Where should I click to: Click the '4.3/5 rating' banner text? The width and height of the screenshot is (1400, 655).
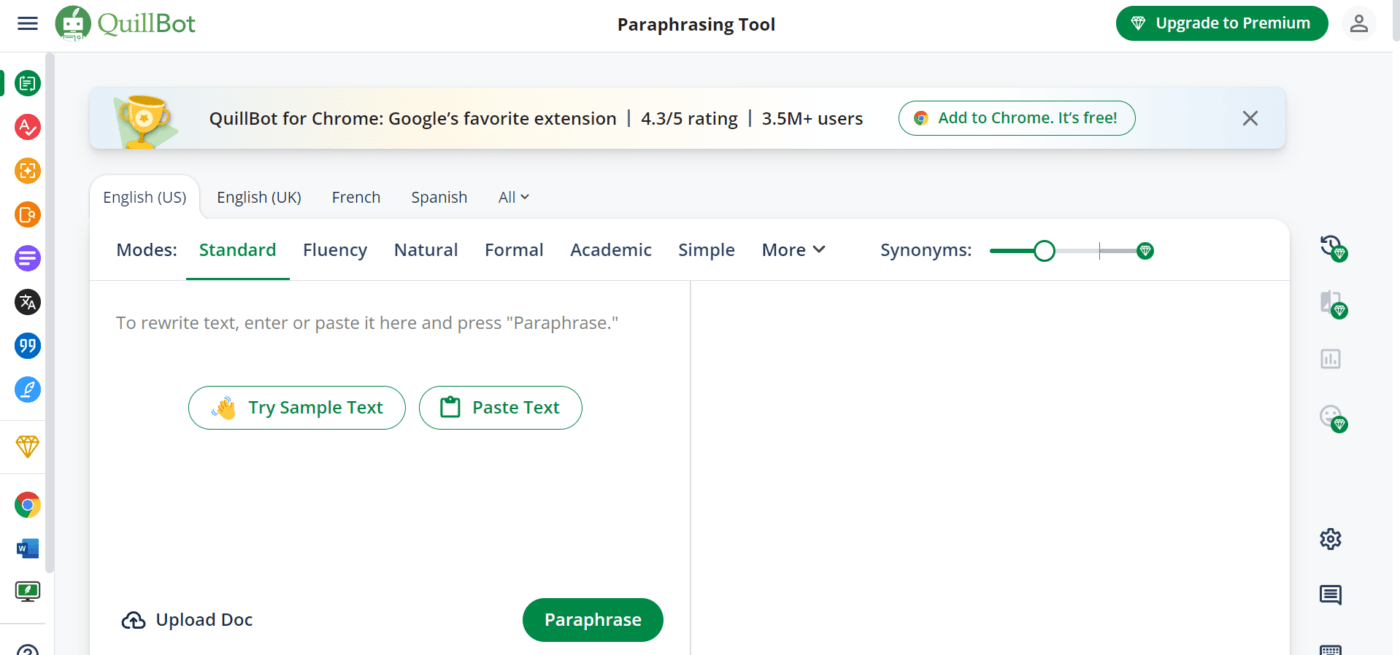click(689, 118)
